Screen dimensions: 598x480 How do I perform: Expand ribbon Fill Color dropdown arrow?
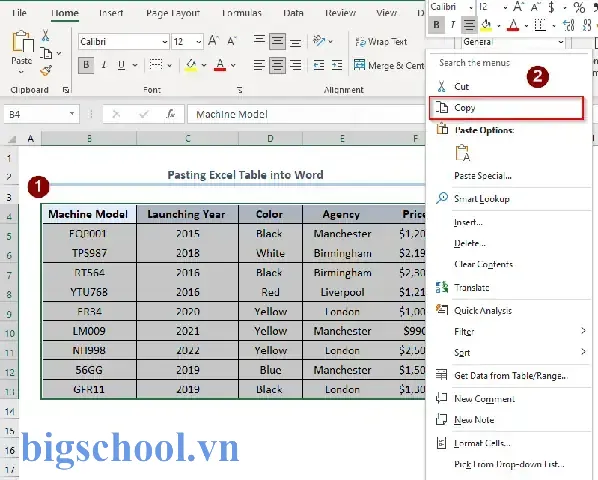[204, 65]
